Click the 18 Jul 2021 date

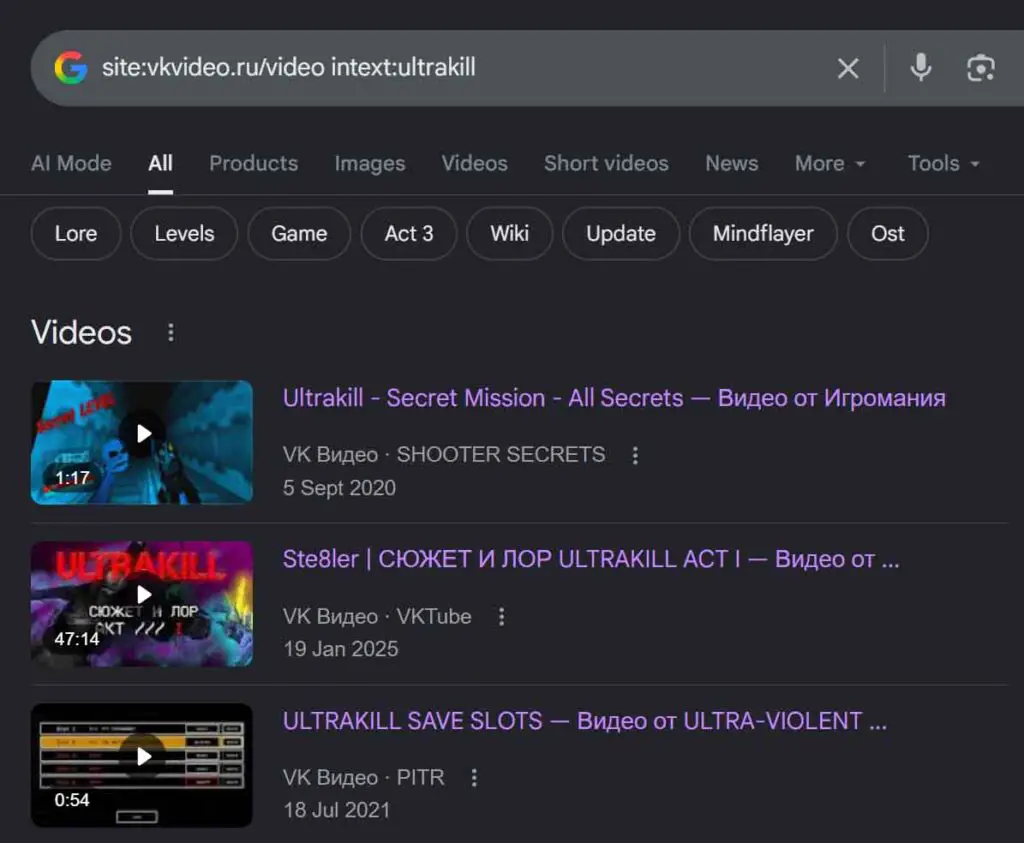point(336,810)
